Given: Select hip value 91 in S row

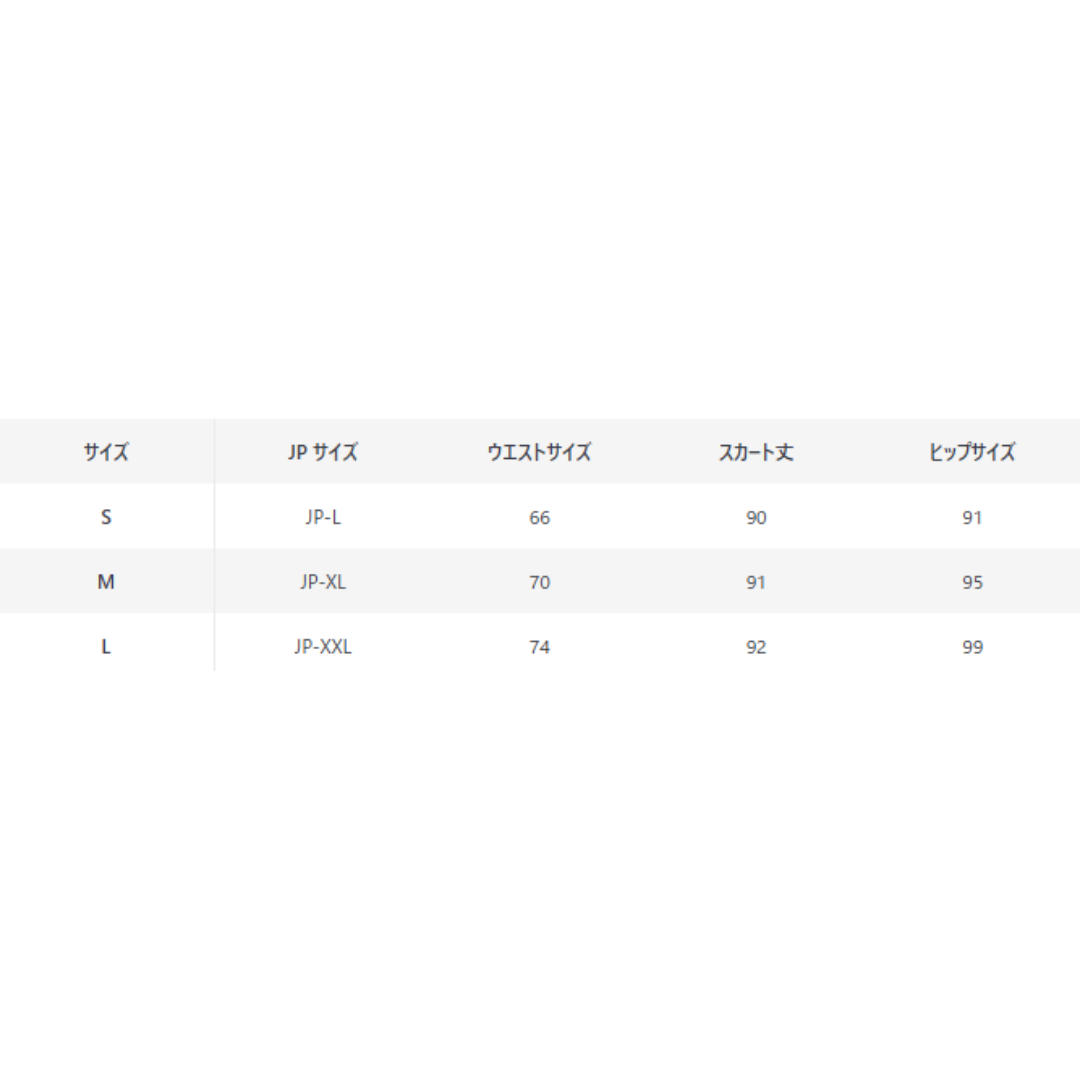Looking at the screenshot, I should (x=972, y=517).
